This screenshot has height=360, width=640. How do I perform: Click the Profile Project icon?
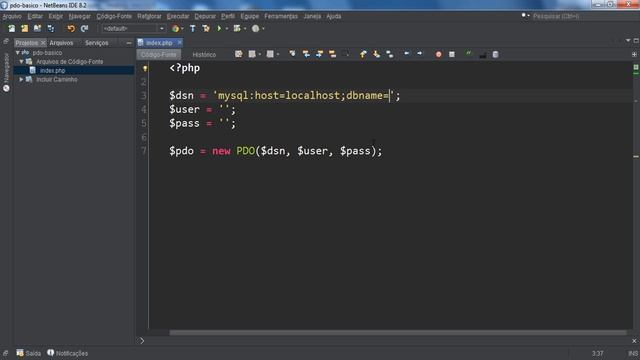pyautogui.click(x=256, y=29)
